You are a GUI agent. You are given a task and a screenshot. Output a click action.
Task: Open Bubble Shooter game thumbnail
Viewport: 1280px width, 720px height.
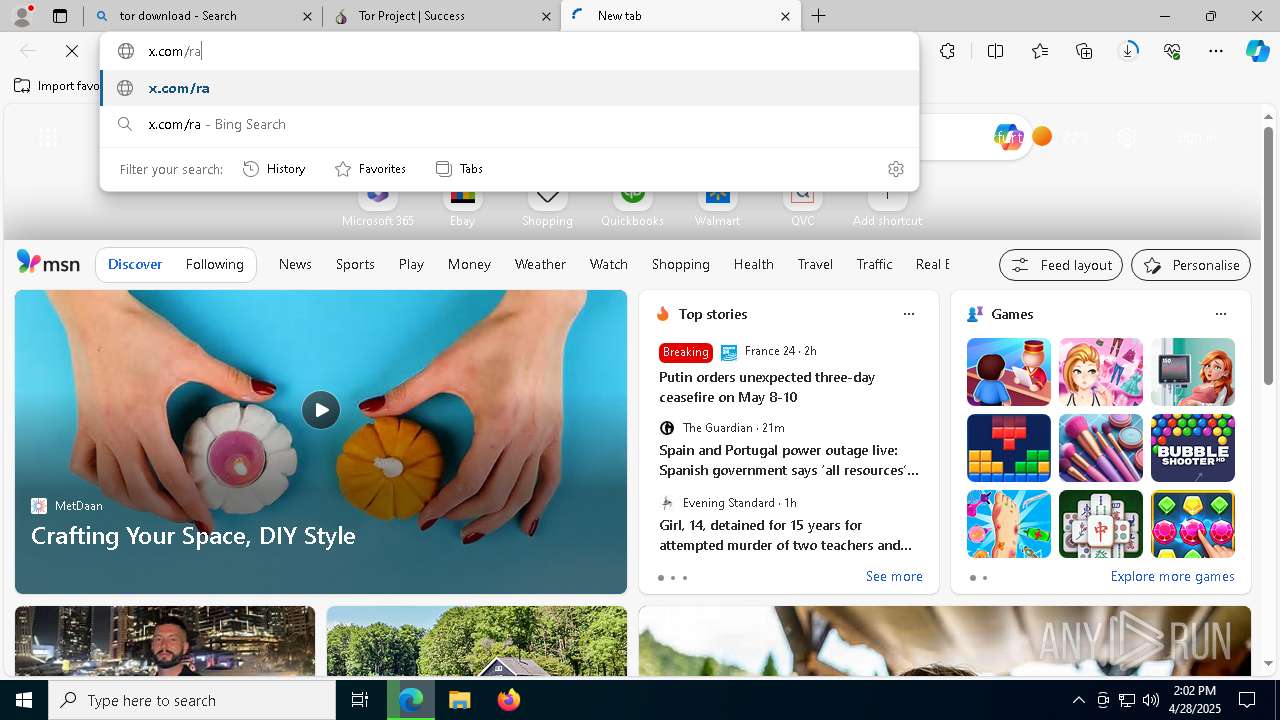[1193, 448]
